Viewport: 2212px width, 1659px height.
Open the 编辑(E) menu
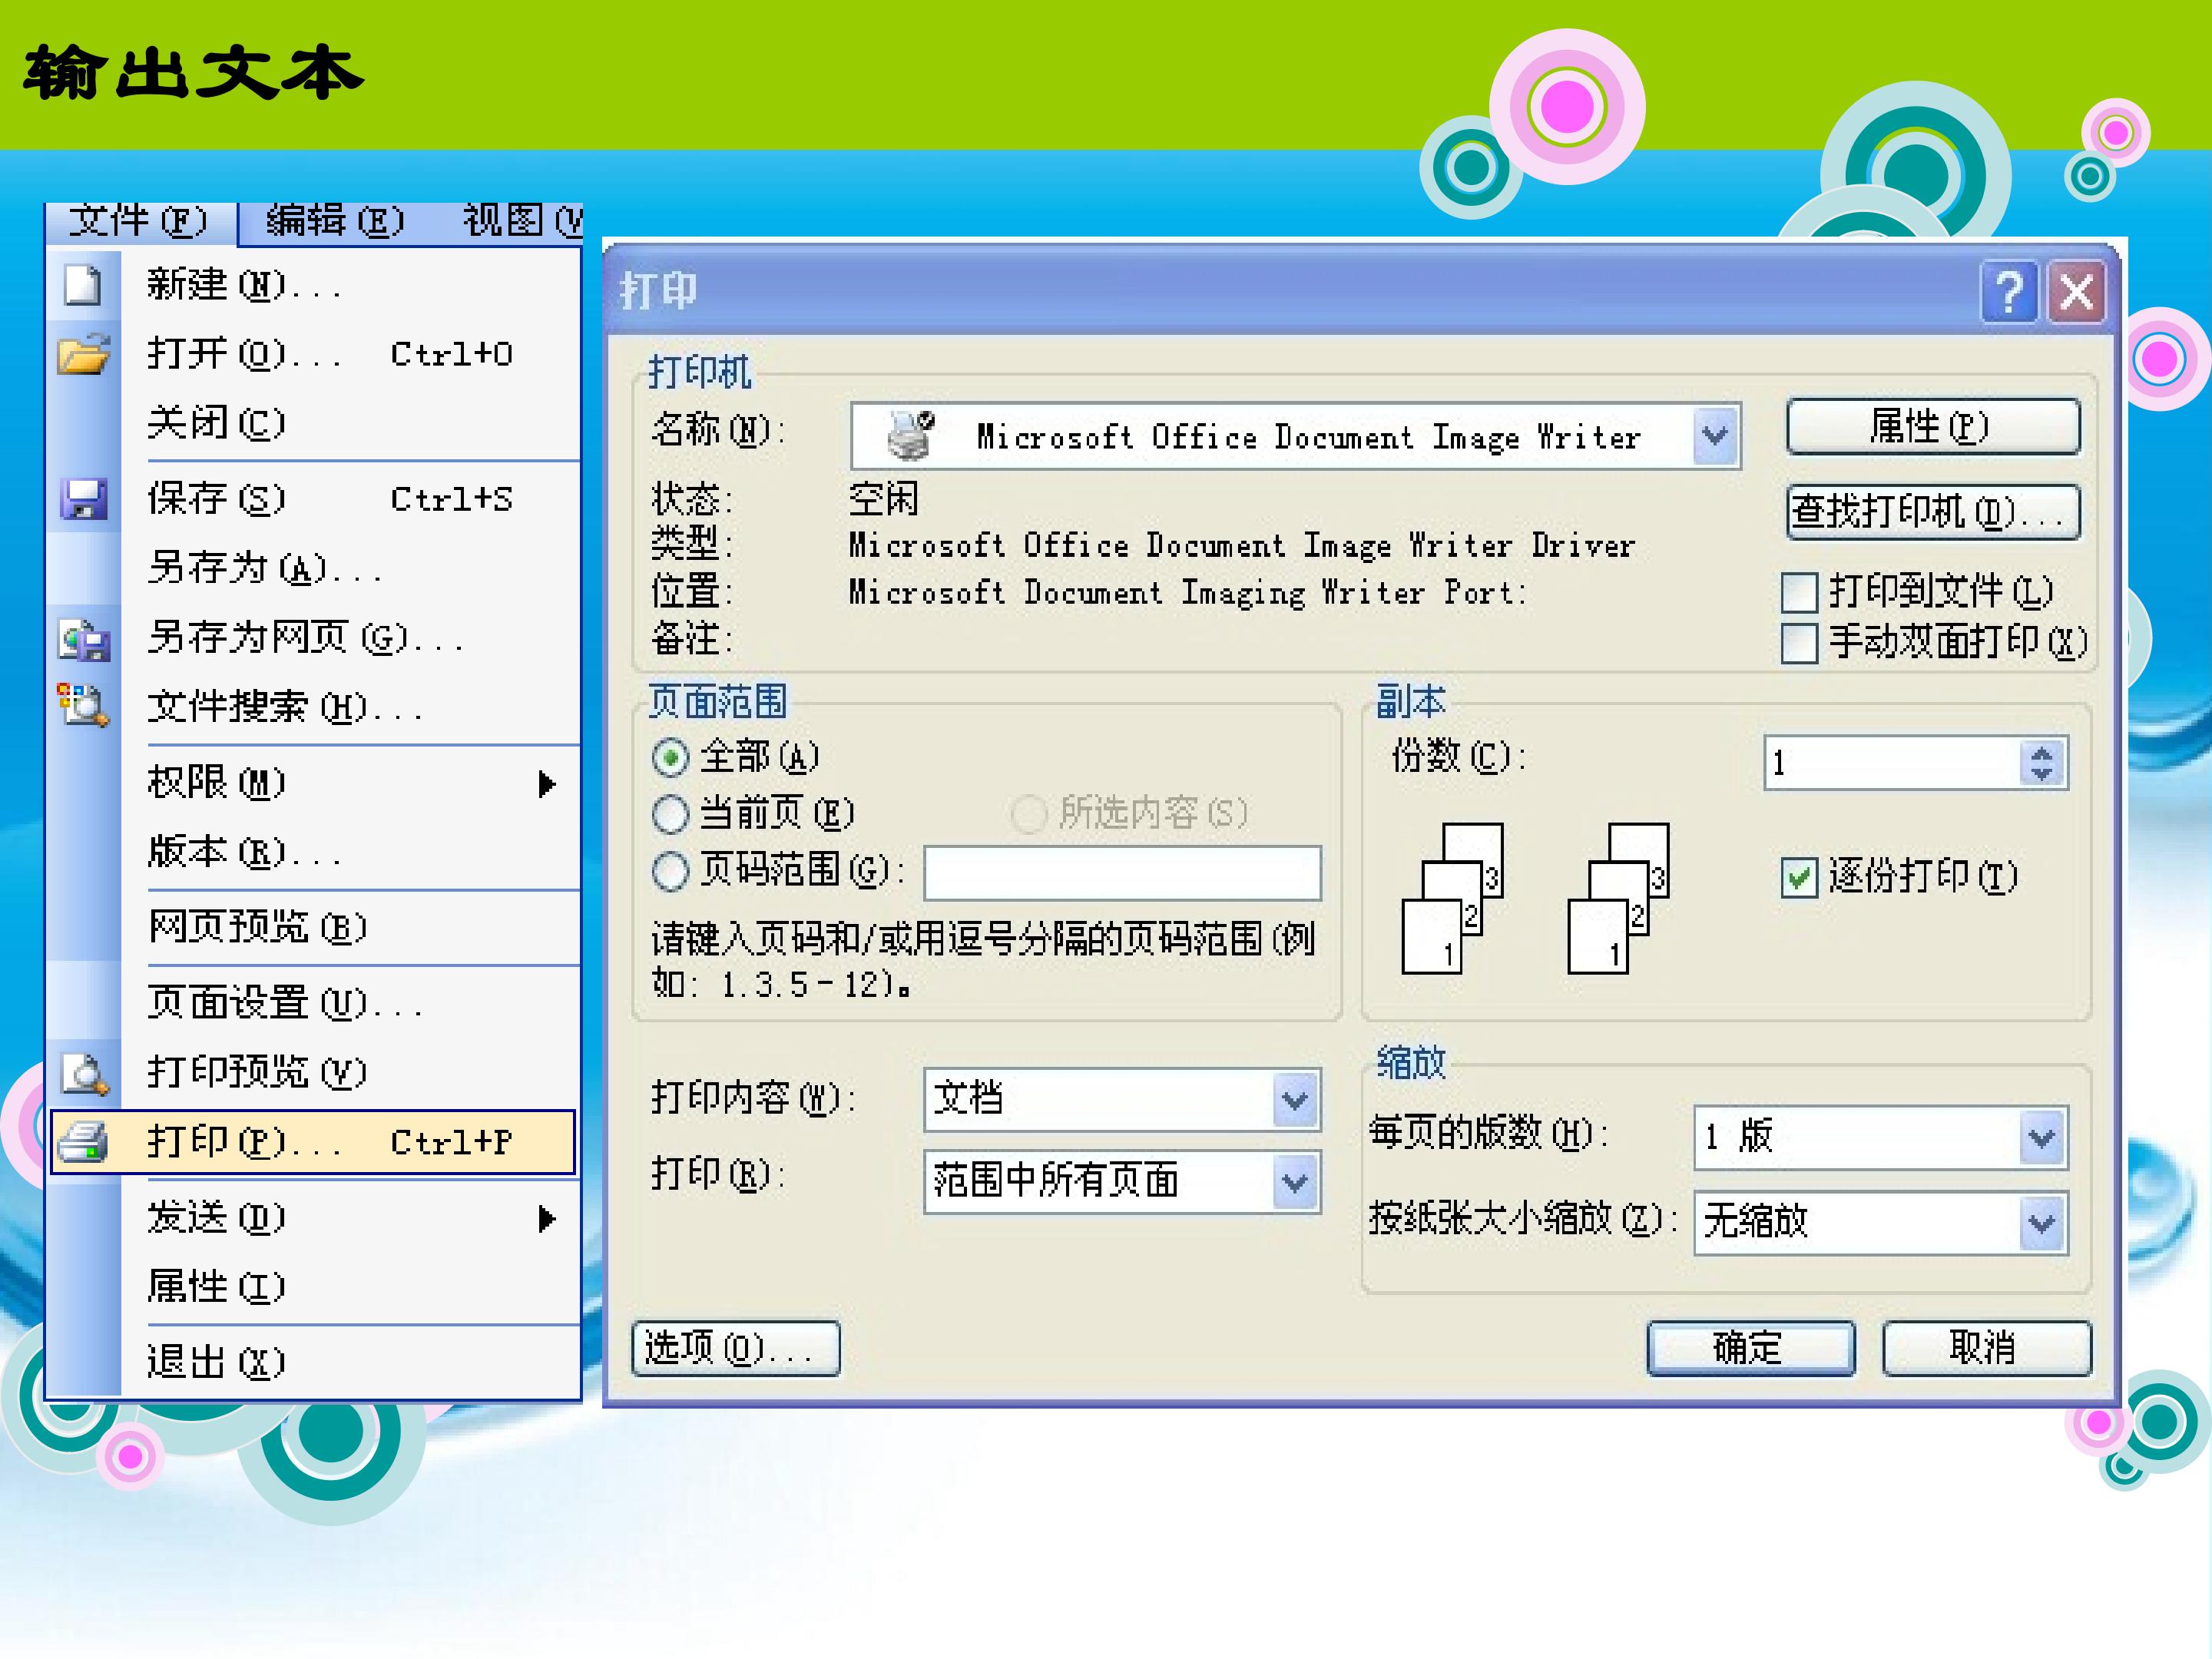click(x=335, y=221)
